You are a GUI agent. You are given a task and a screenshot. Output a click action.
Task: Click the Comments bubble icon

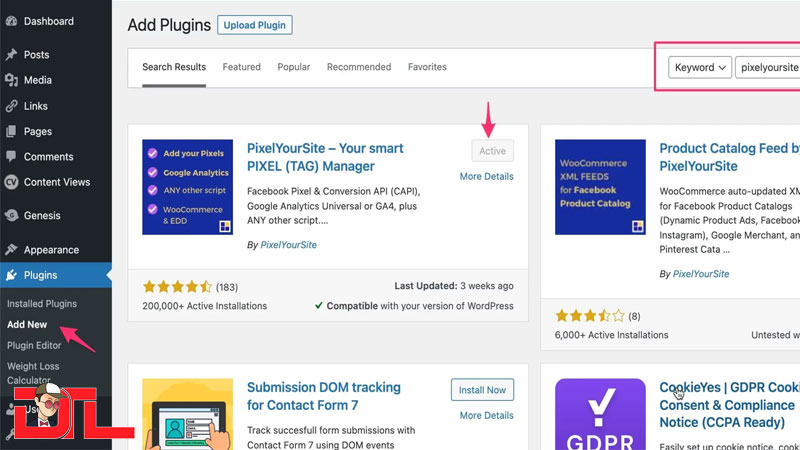tap(11, 157)
